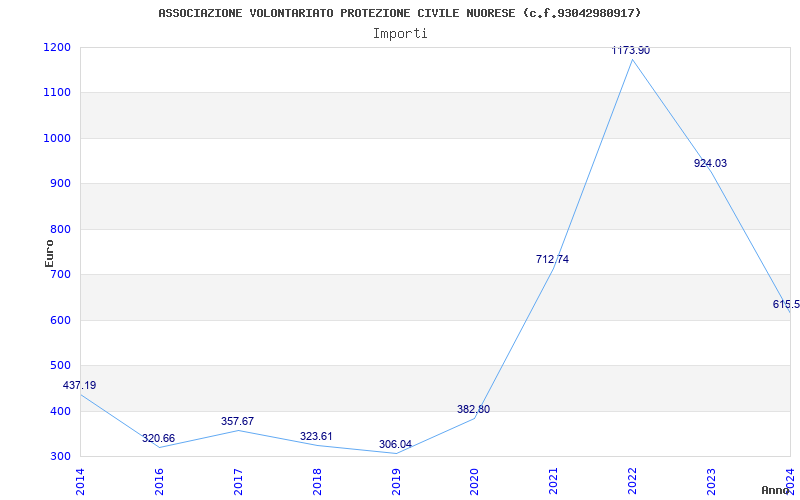The height and width of the screenshot is (500, 800).
Task: Select the data label 323.61
Action: coord(316,437)
